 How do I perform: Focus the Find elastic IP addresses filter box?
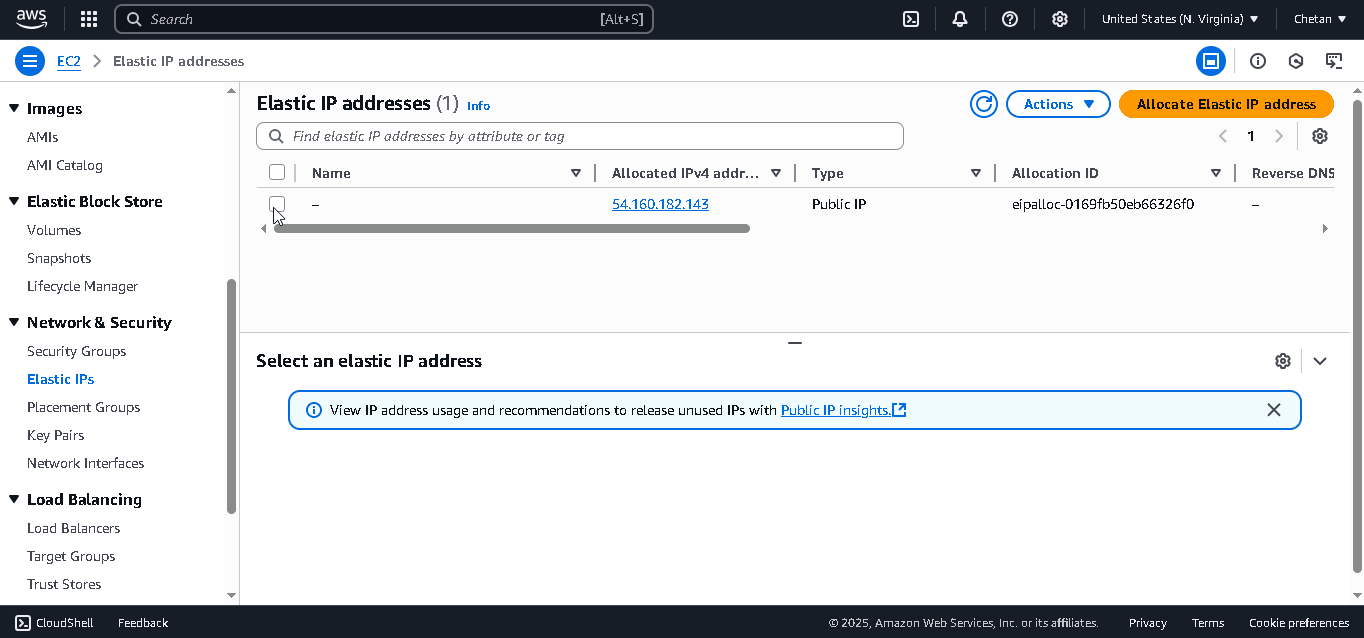(580, 136)
